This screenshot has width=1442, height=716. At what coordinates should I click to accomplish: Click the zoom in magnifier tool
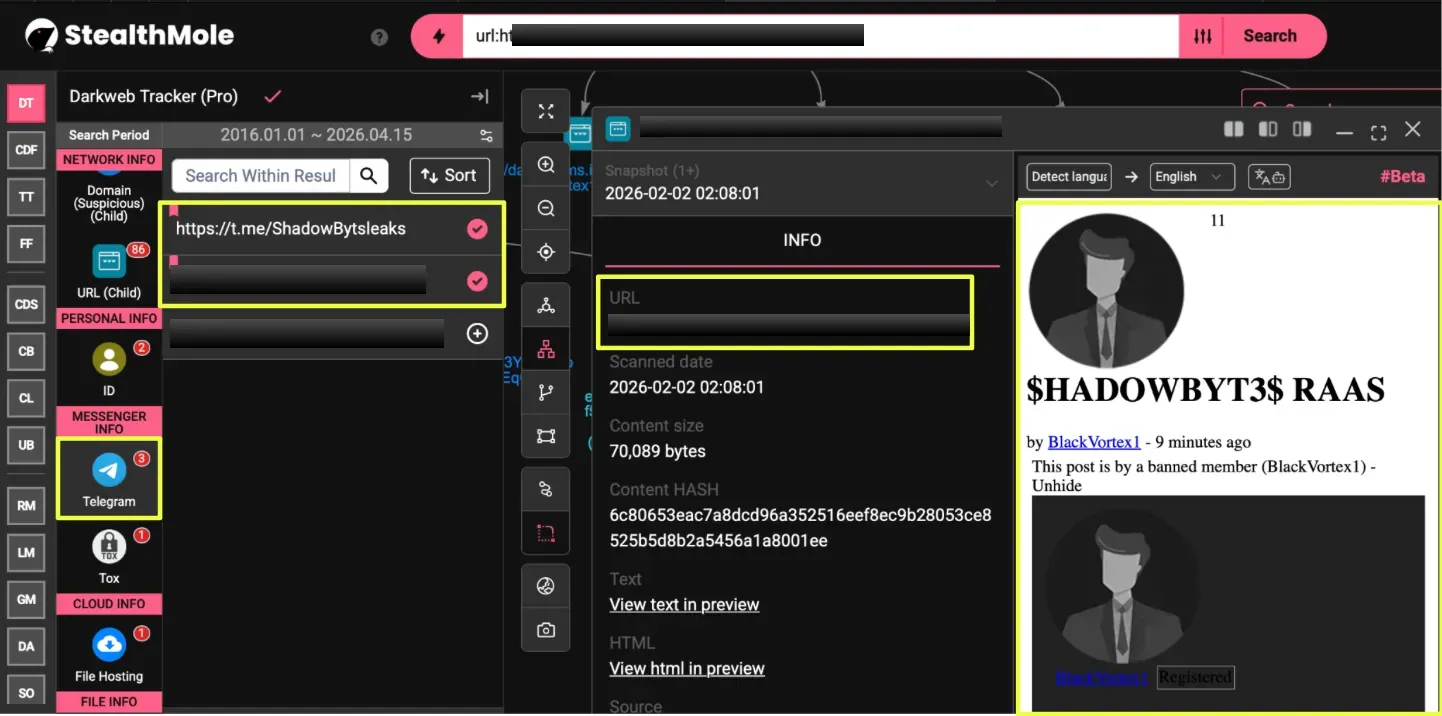point(546,165)
